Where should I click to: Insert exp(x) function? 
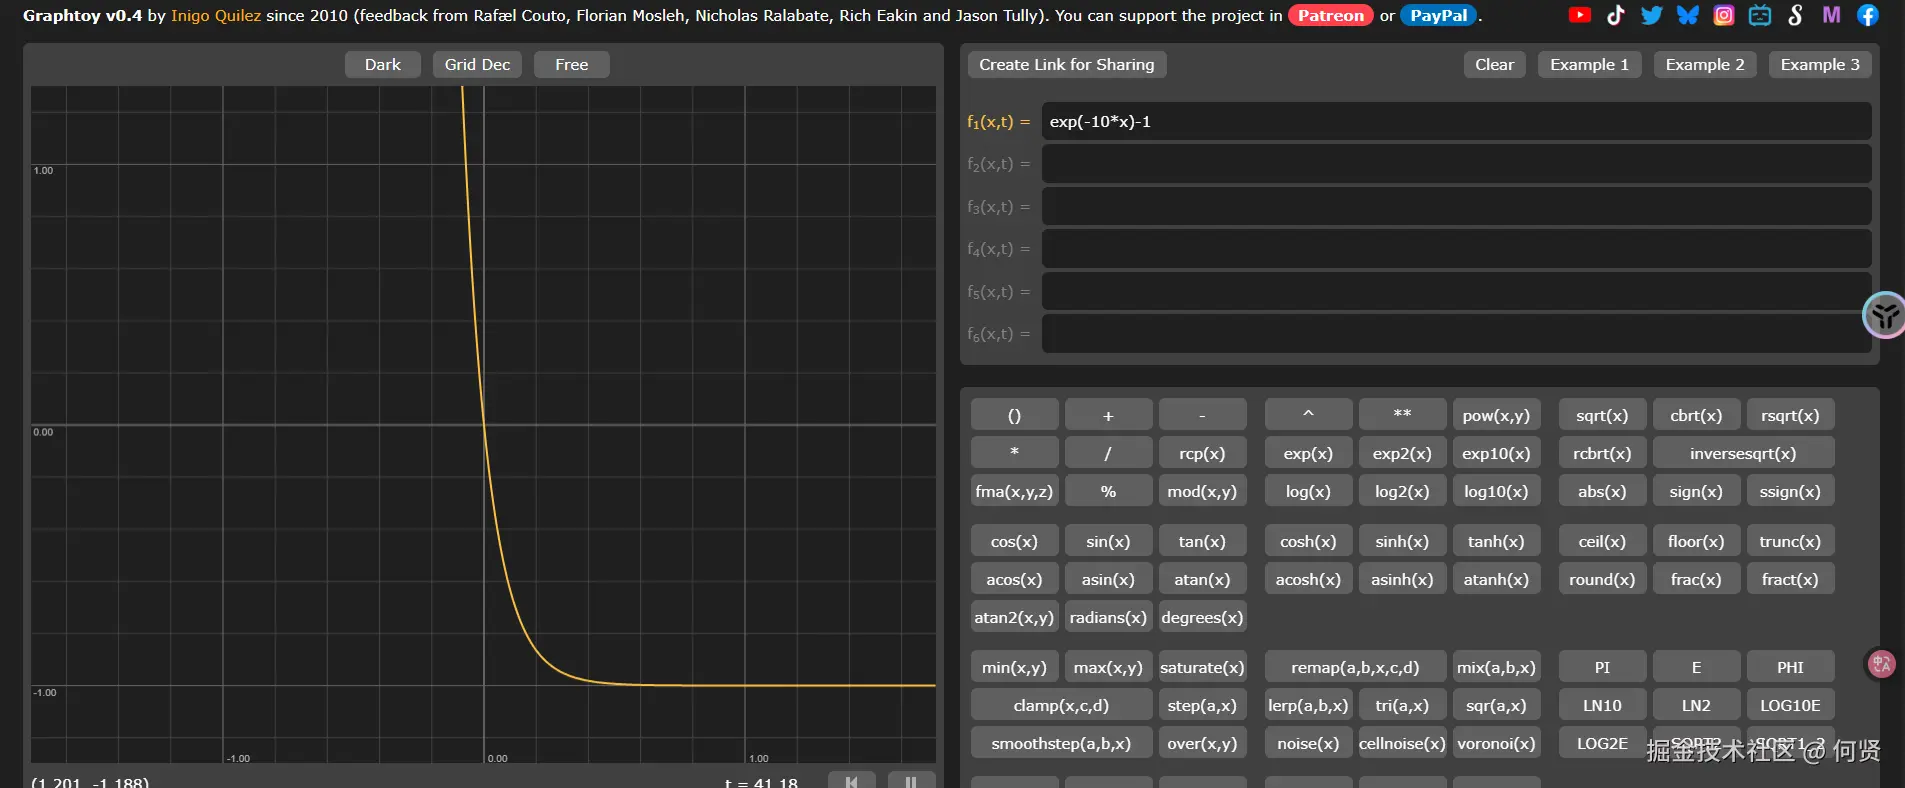pyautogui.click(x=1308, y=453)
